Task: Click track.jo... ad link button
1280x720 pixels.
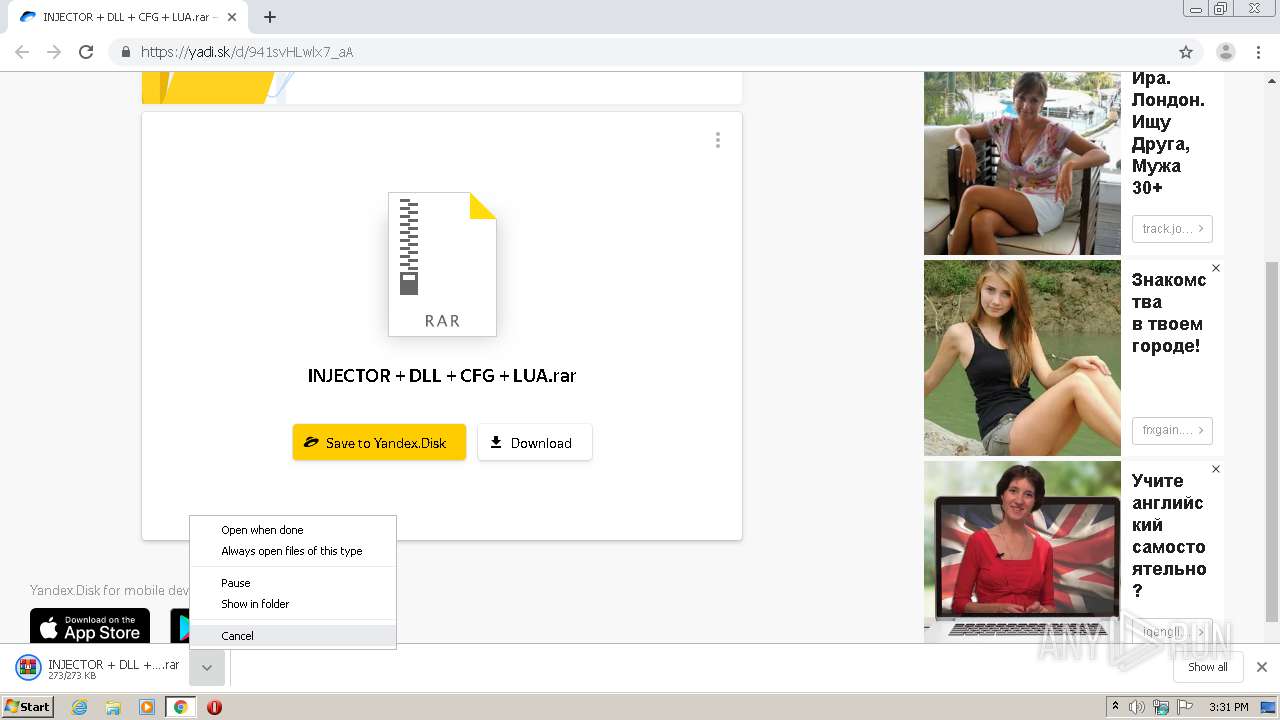Action: [1172, 229]
